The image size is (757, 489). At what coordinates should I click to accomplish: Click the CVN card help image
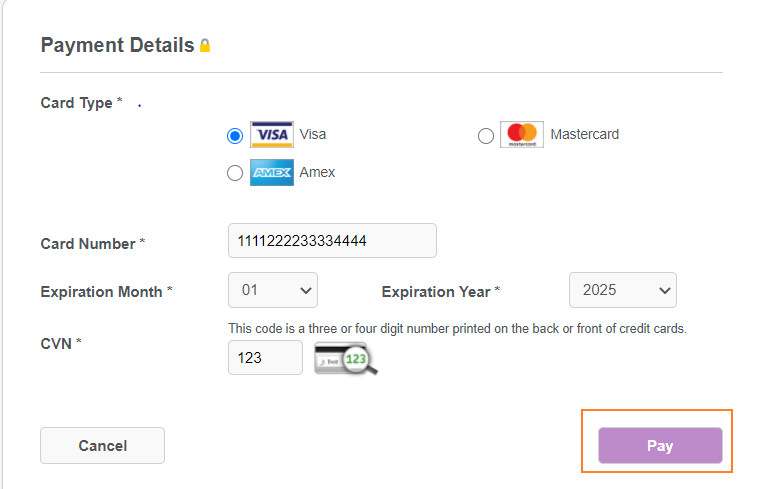(x=346, y=358)
